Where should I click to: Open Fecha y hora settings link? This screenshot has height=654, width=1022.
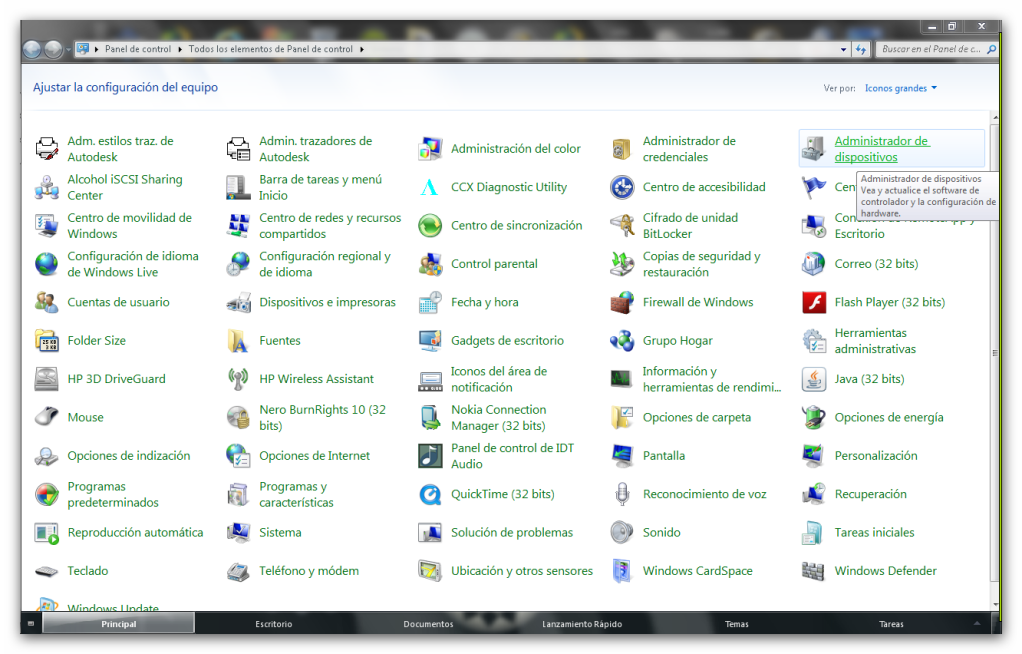click(485, 303)
